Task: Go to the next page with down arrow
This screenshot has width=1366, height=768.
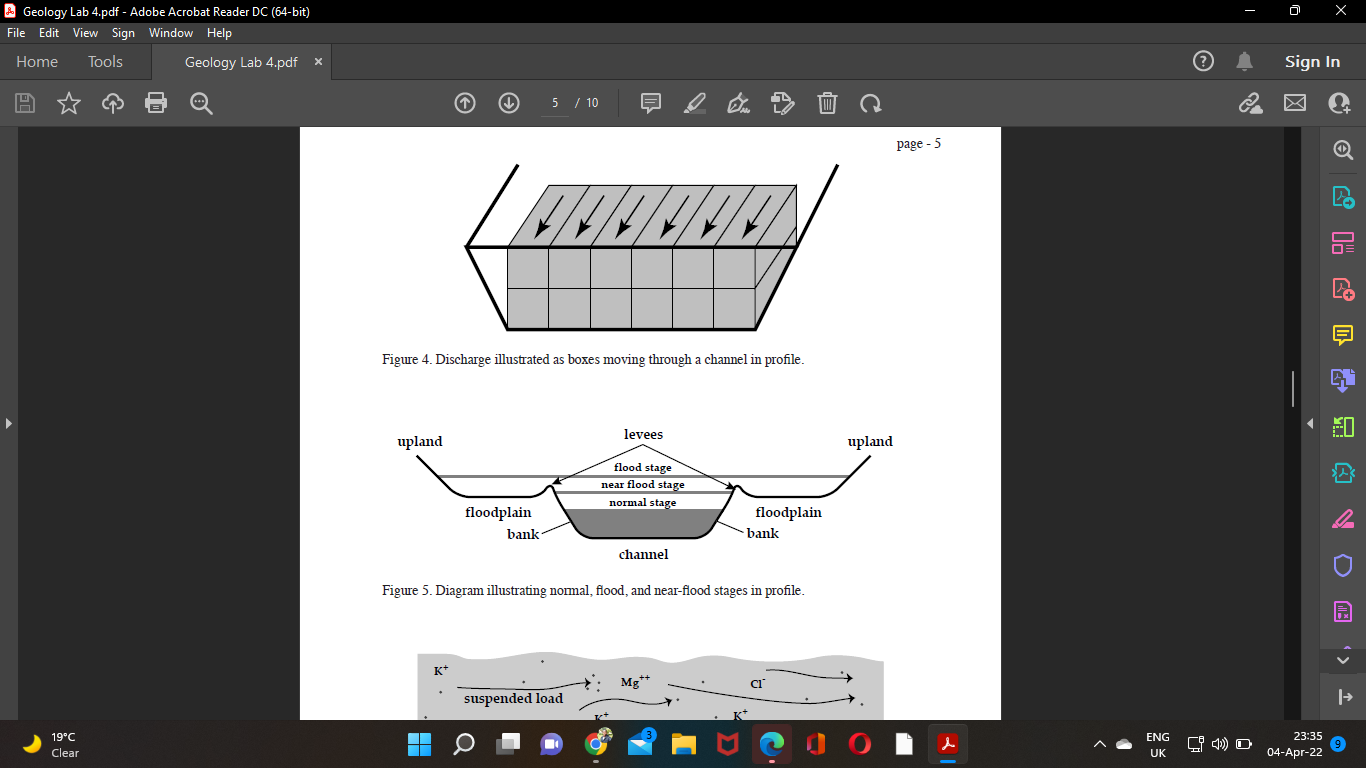Action: [x=509, y=103]
